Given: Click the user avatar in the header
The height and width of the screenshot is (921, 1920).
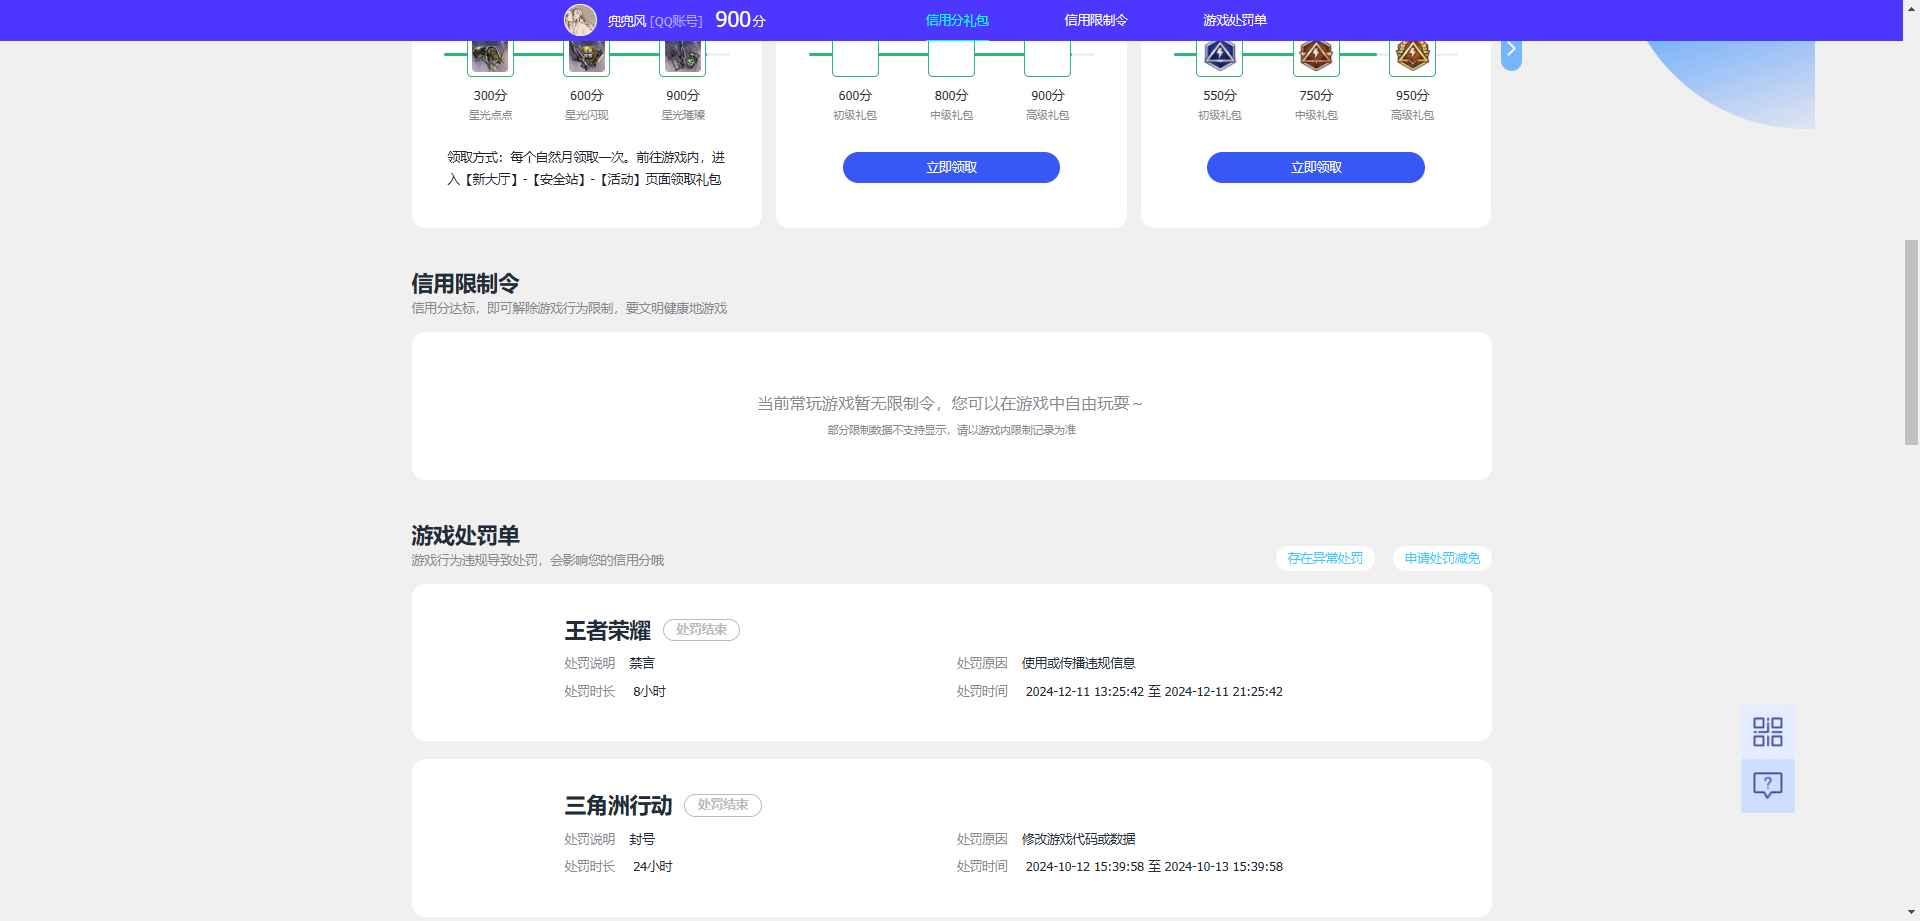Looking at the screenshot, I should [580, 20].
